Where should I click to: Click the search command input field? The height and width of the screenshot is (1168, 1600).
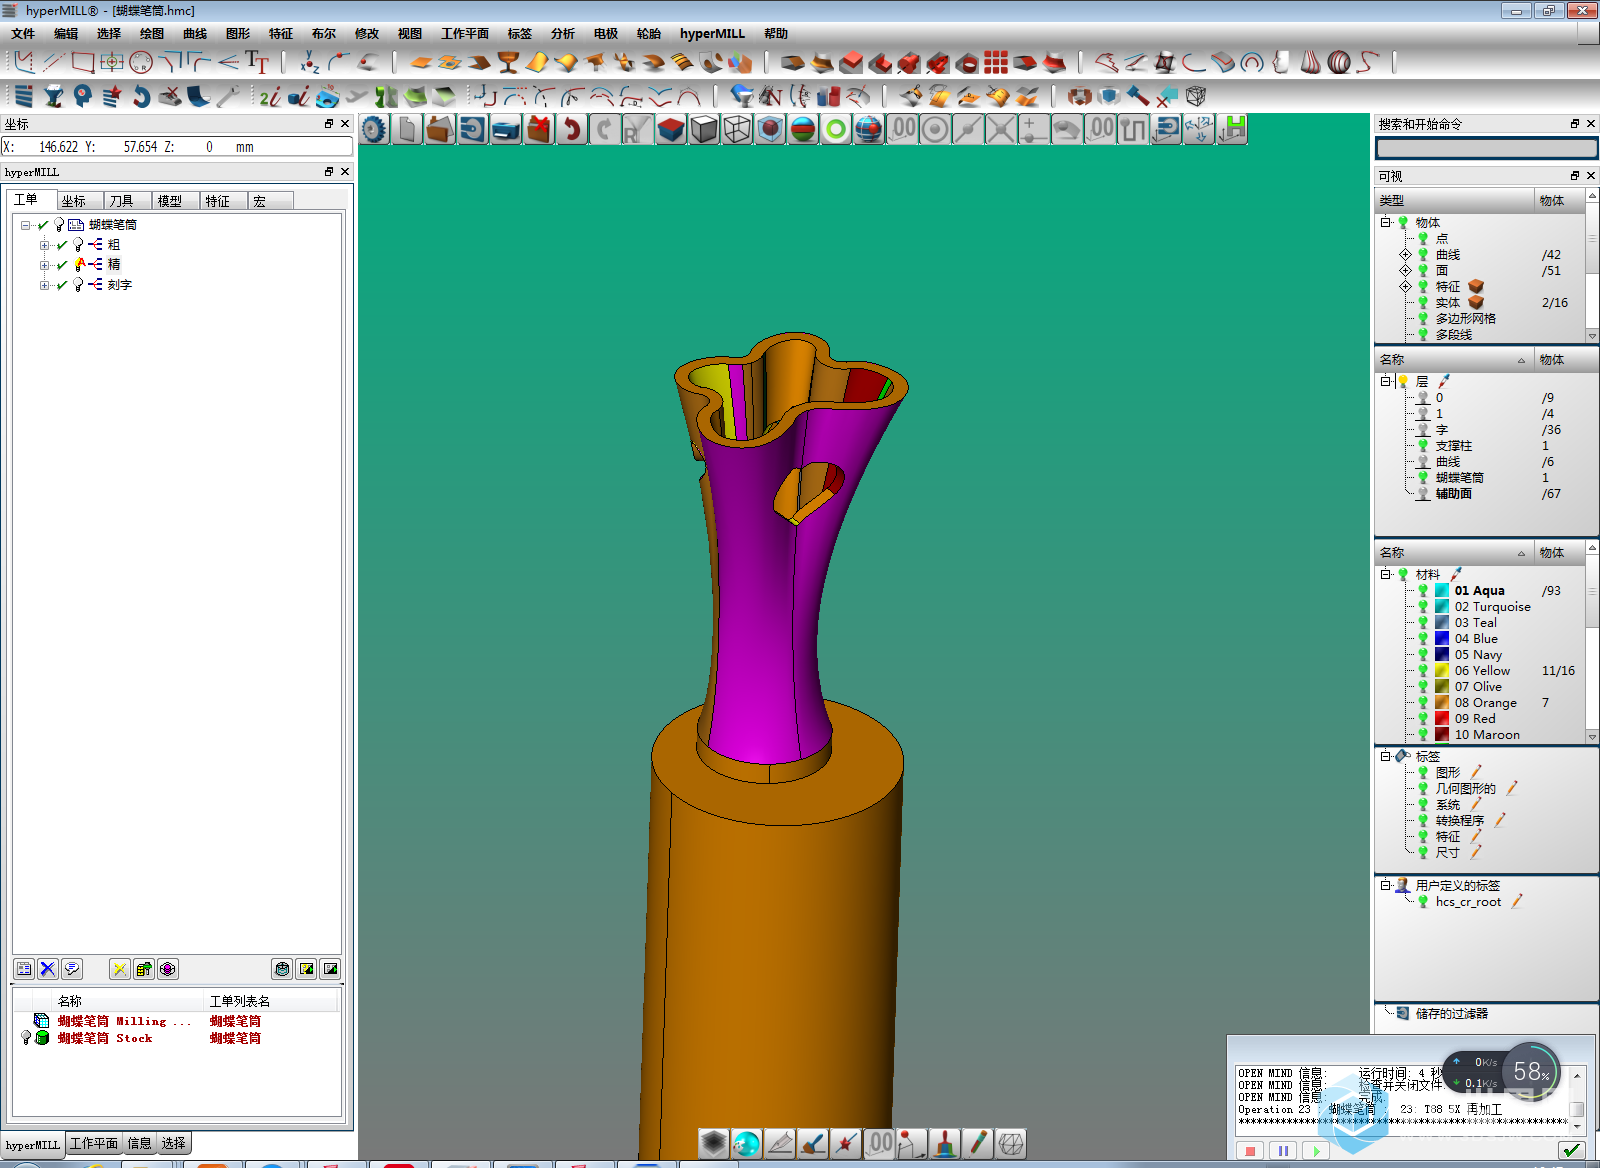point(1486,148)
